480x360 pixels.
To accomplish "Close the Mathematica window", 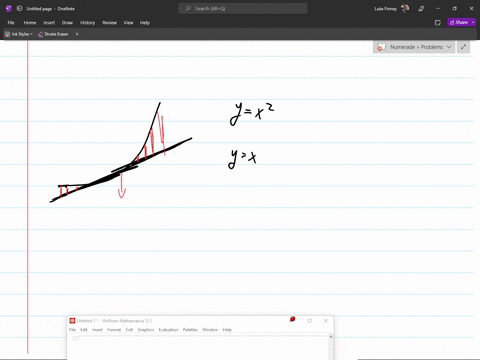I will tap(326, 321).
